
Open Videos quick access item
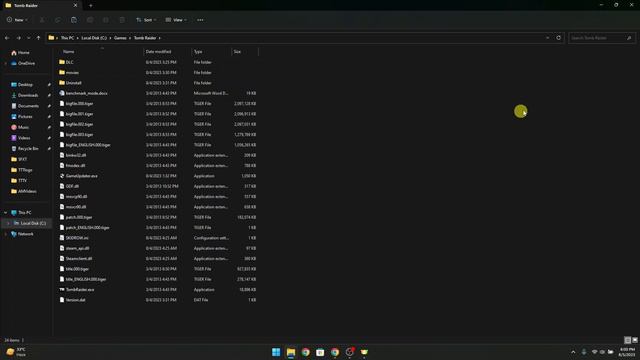coord(24,138)
